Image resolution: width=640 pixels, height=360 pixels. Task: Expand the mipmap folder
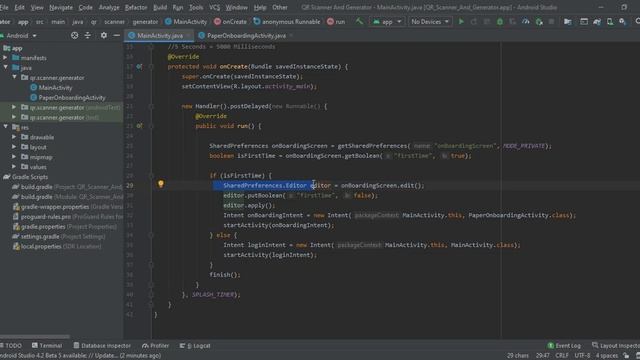(14, 157)
